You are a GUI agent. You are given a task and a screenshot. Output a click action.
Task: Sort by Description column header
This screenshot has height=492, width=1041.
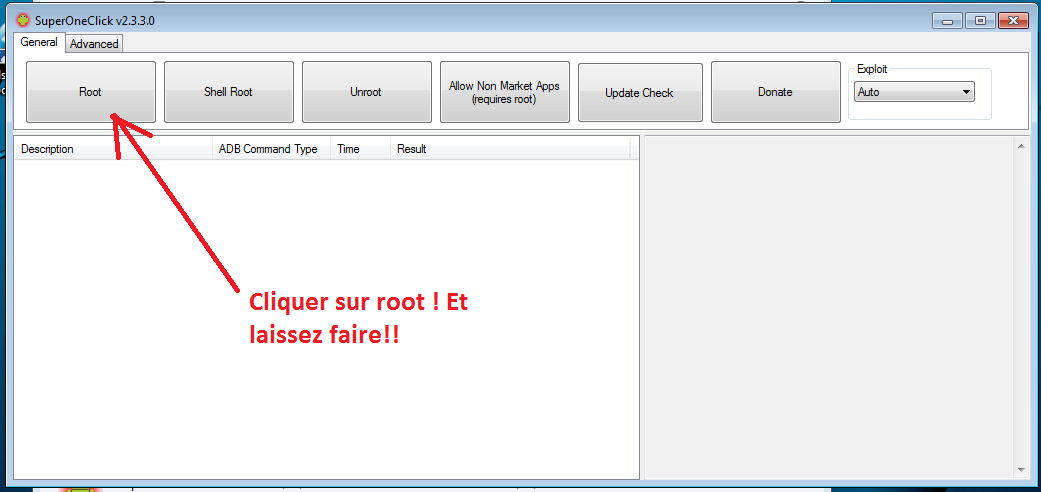[x=114, y=149]
